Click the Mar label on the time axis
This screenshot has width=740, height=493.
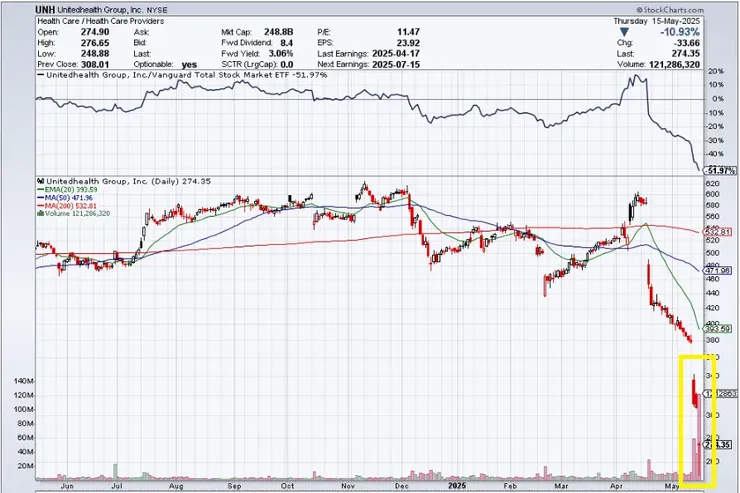[561, 486]
